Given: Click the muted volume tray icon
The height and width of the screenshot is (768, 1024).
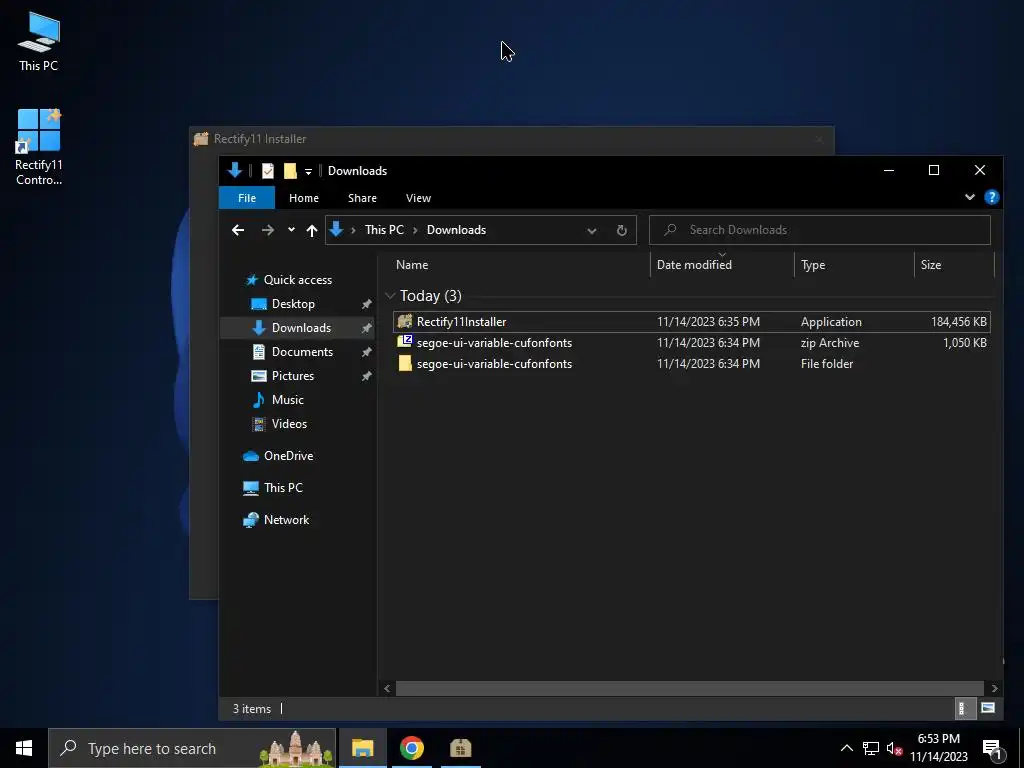Looking at the screenshot, I should click(894, 748).
